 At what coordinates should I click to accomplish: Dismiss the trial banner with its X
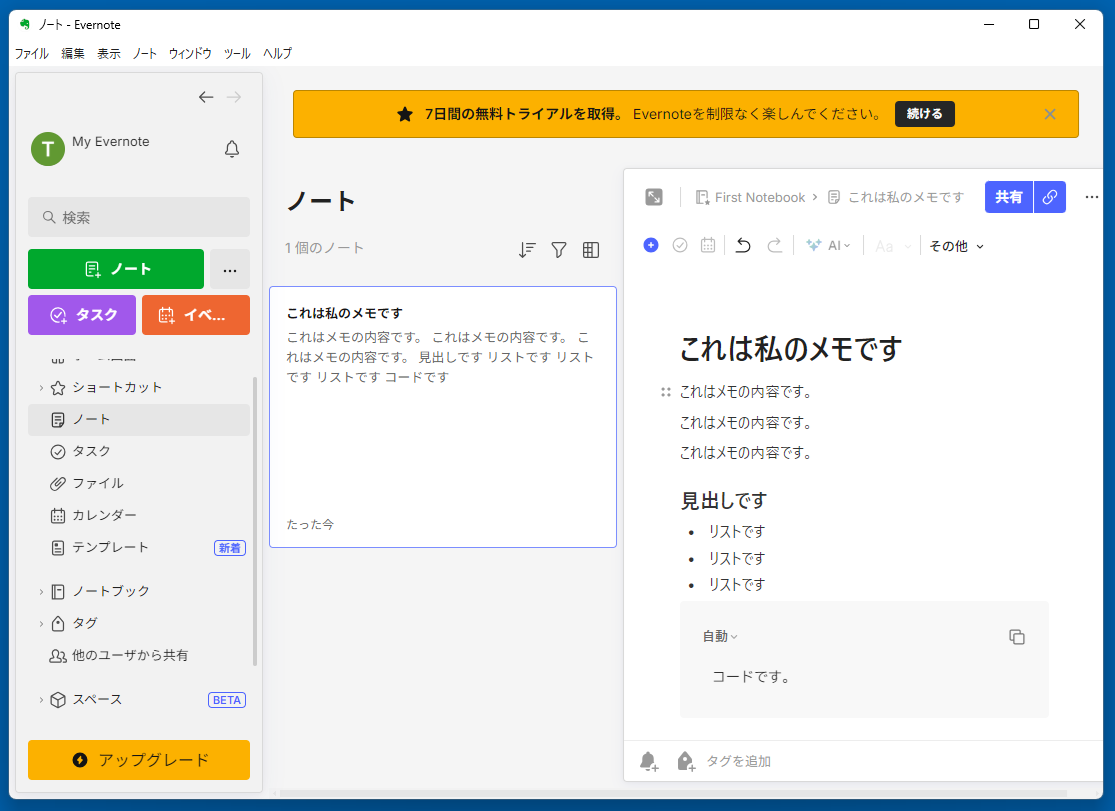1050,114
